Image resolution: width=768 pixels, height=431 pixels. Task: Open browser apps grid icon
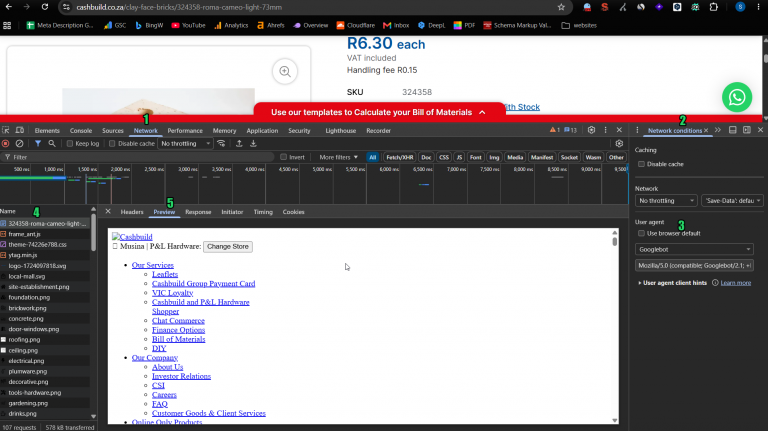[7, 25]
